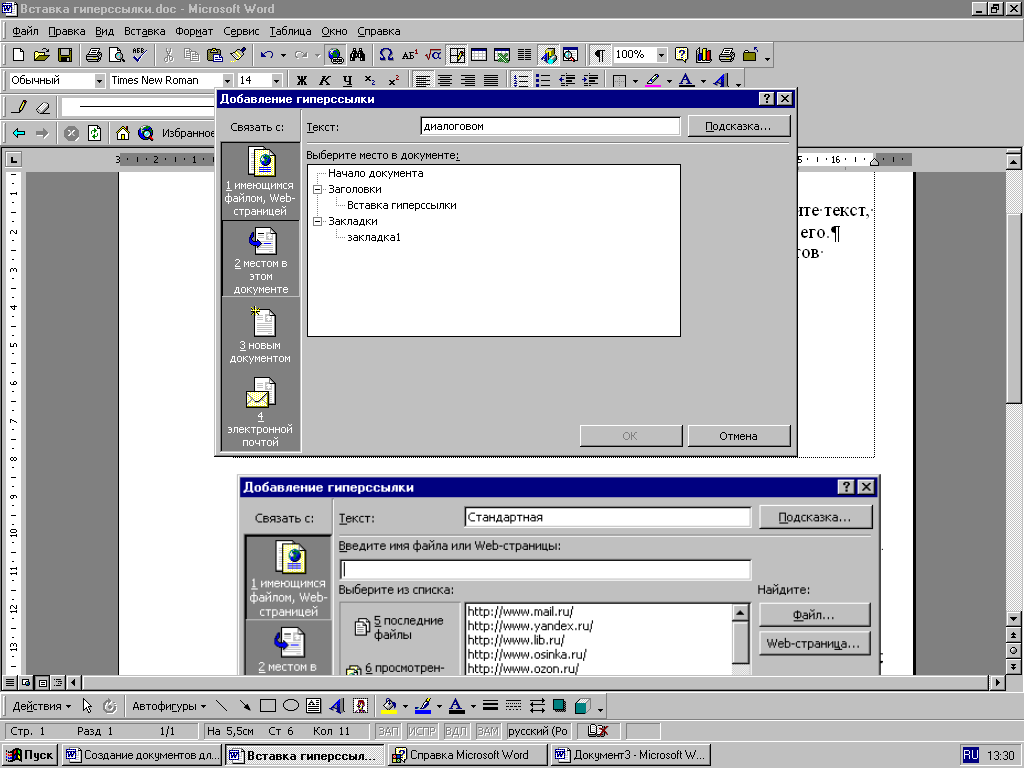Select link to 'электронной почтой' option
Viewport: 1024px width, 768px height.
pos(261,412)
